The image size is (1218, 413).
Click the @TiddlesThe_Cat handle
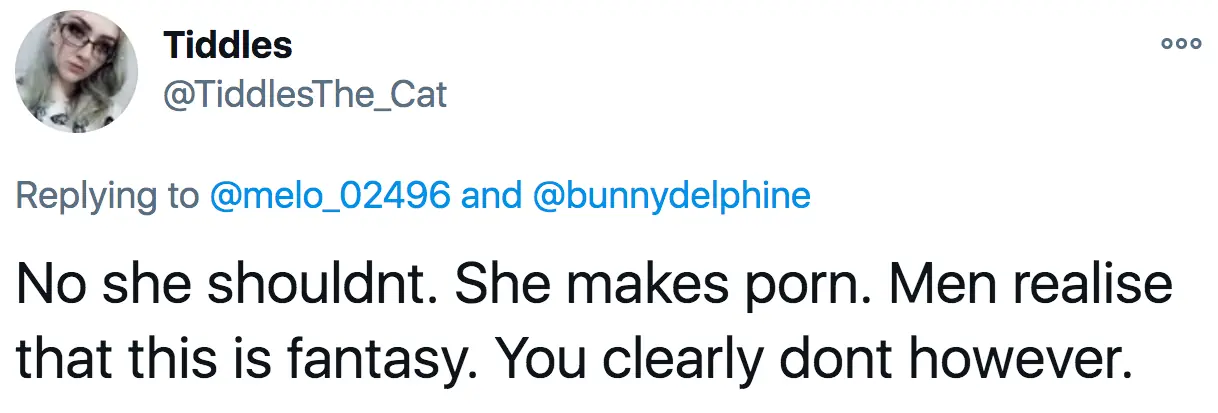[x=304, y=94]
